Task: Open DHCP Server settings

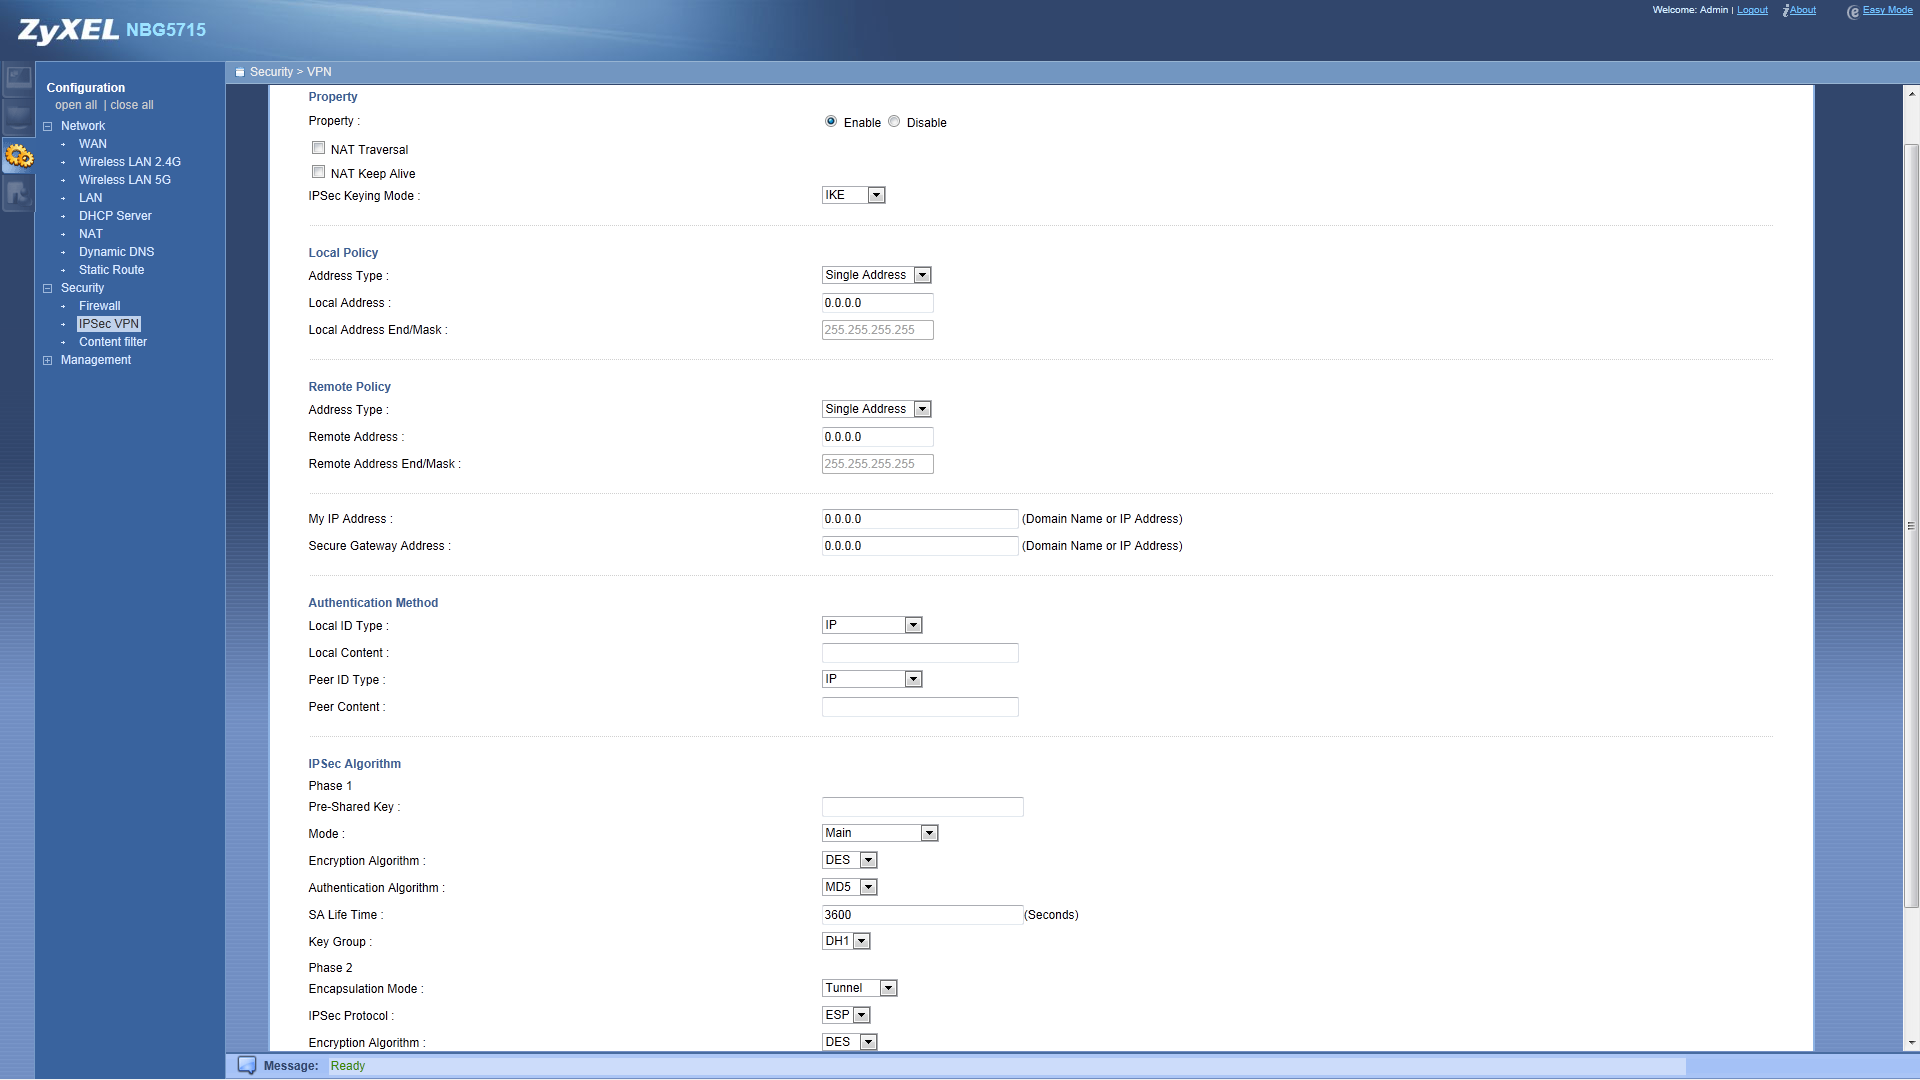Action: tap(115, 216)
